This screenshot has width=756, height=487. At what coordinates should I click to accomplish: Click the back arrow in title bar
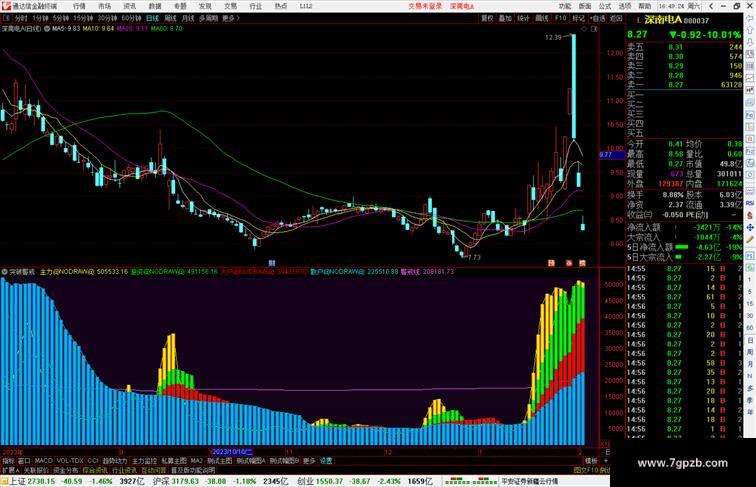coord(711,6)
